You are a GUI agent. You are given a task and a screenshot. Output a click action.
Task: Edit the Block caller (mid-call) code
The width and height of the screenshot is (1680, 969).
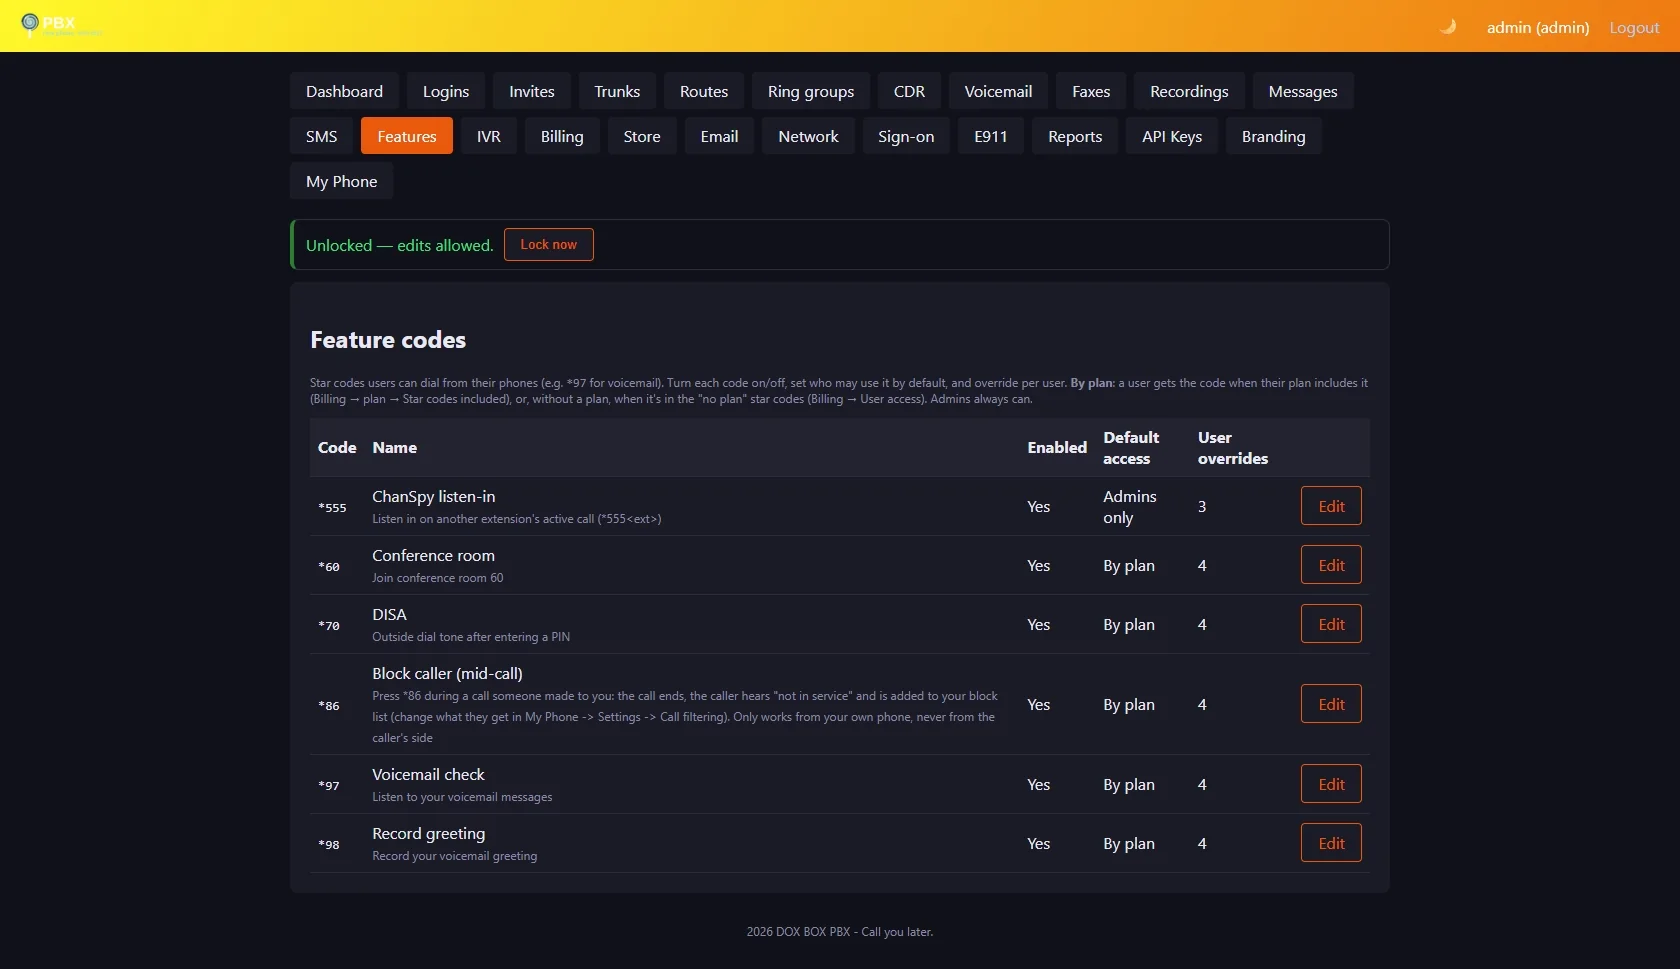tap(1331, 704)
